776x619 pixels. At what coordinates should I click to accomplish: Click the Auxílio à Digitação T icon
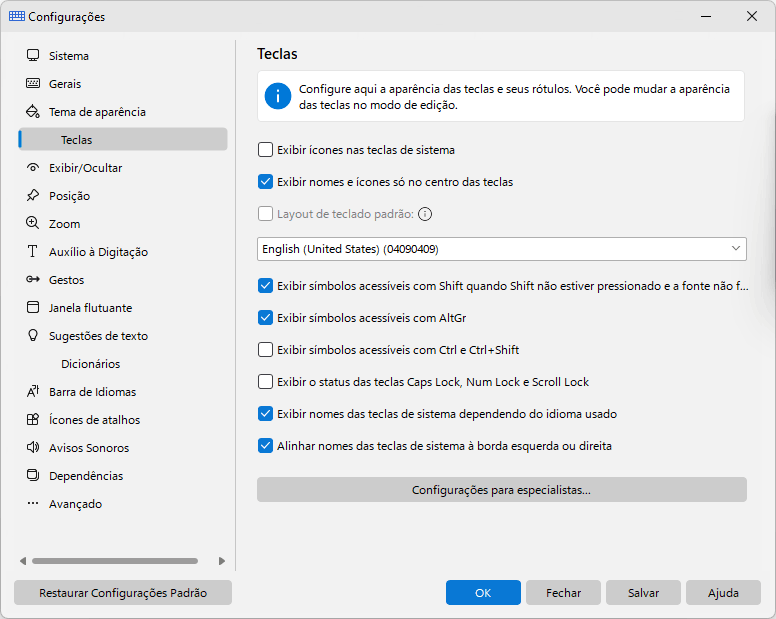pyautogui.click(x=33, y=251)
